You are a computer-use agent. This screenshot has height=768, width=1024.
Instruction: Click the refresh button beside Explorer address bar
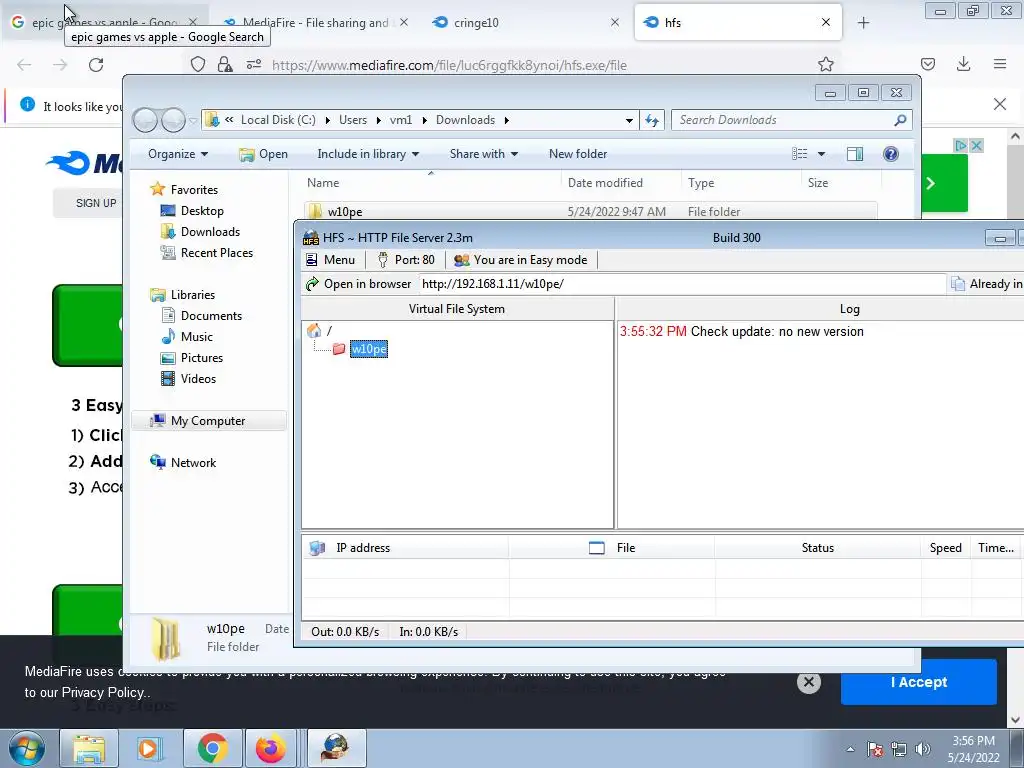click(652, 120)
